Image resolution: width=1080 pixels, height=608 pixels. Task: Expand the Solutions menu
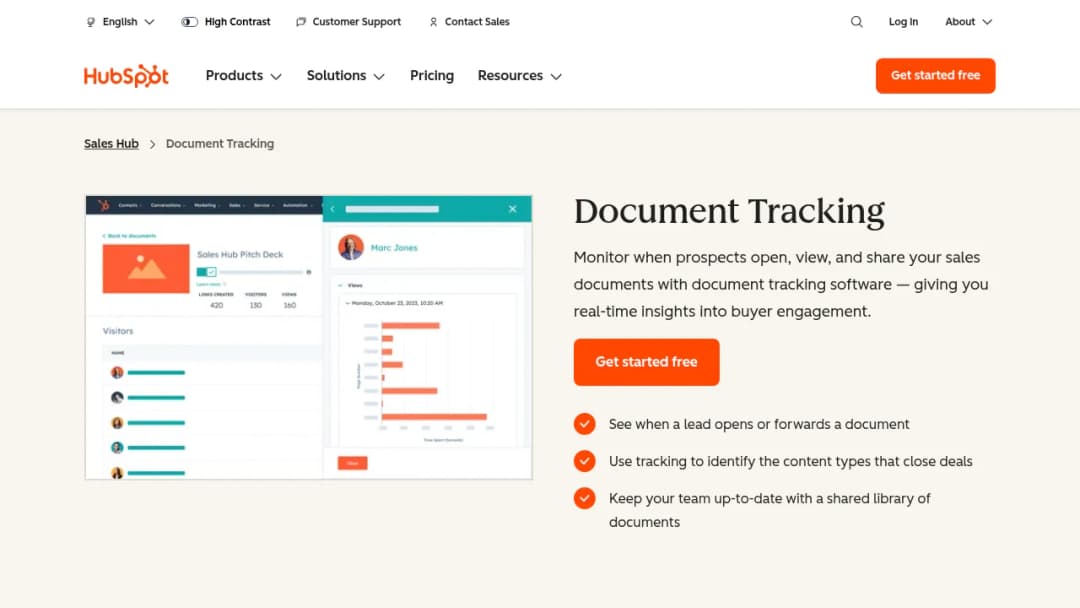(345, 76)
